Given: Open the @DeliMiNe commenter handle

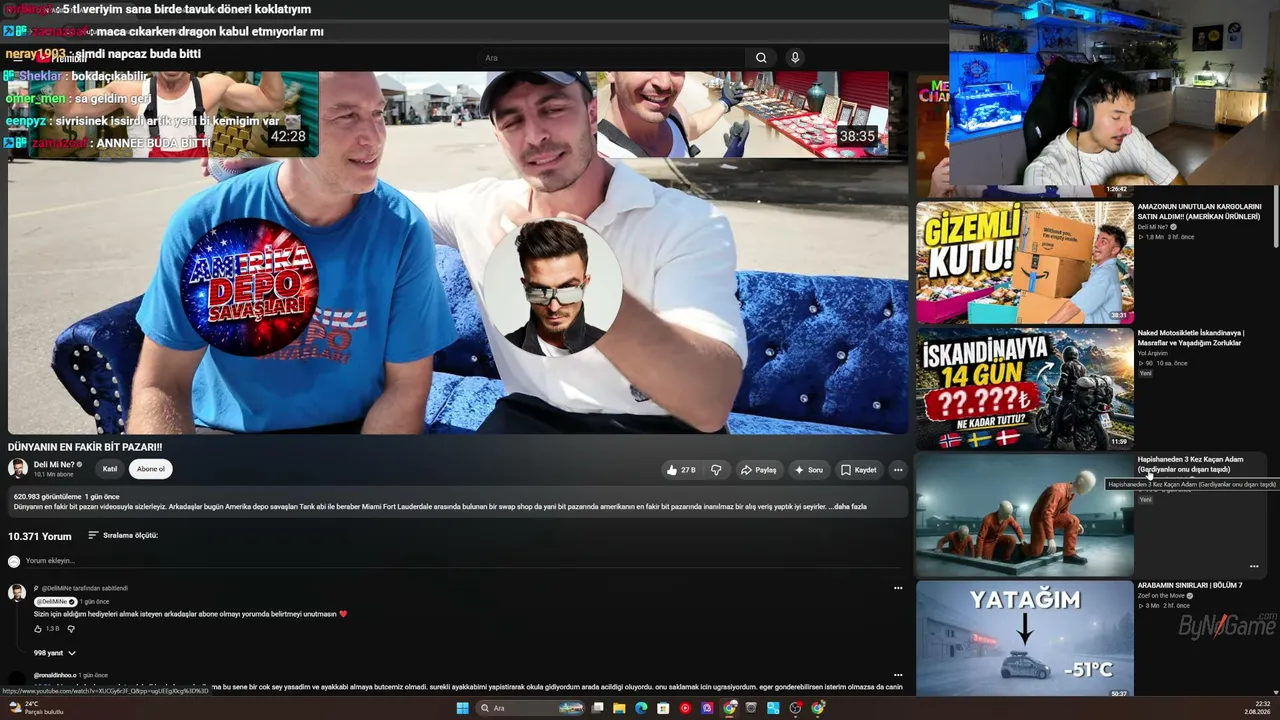Looking at the screenshot, I should click(x=55, y=602).
